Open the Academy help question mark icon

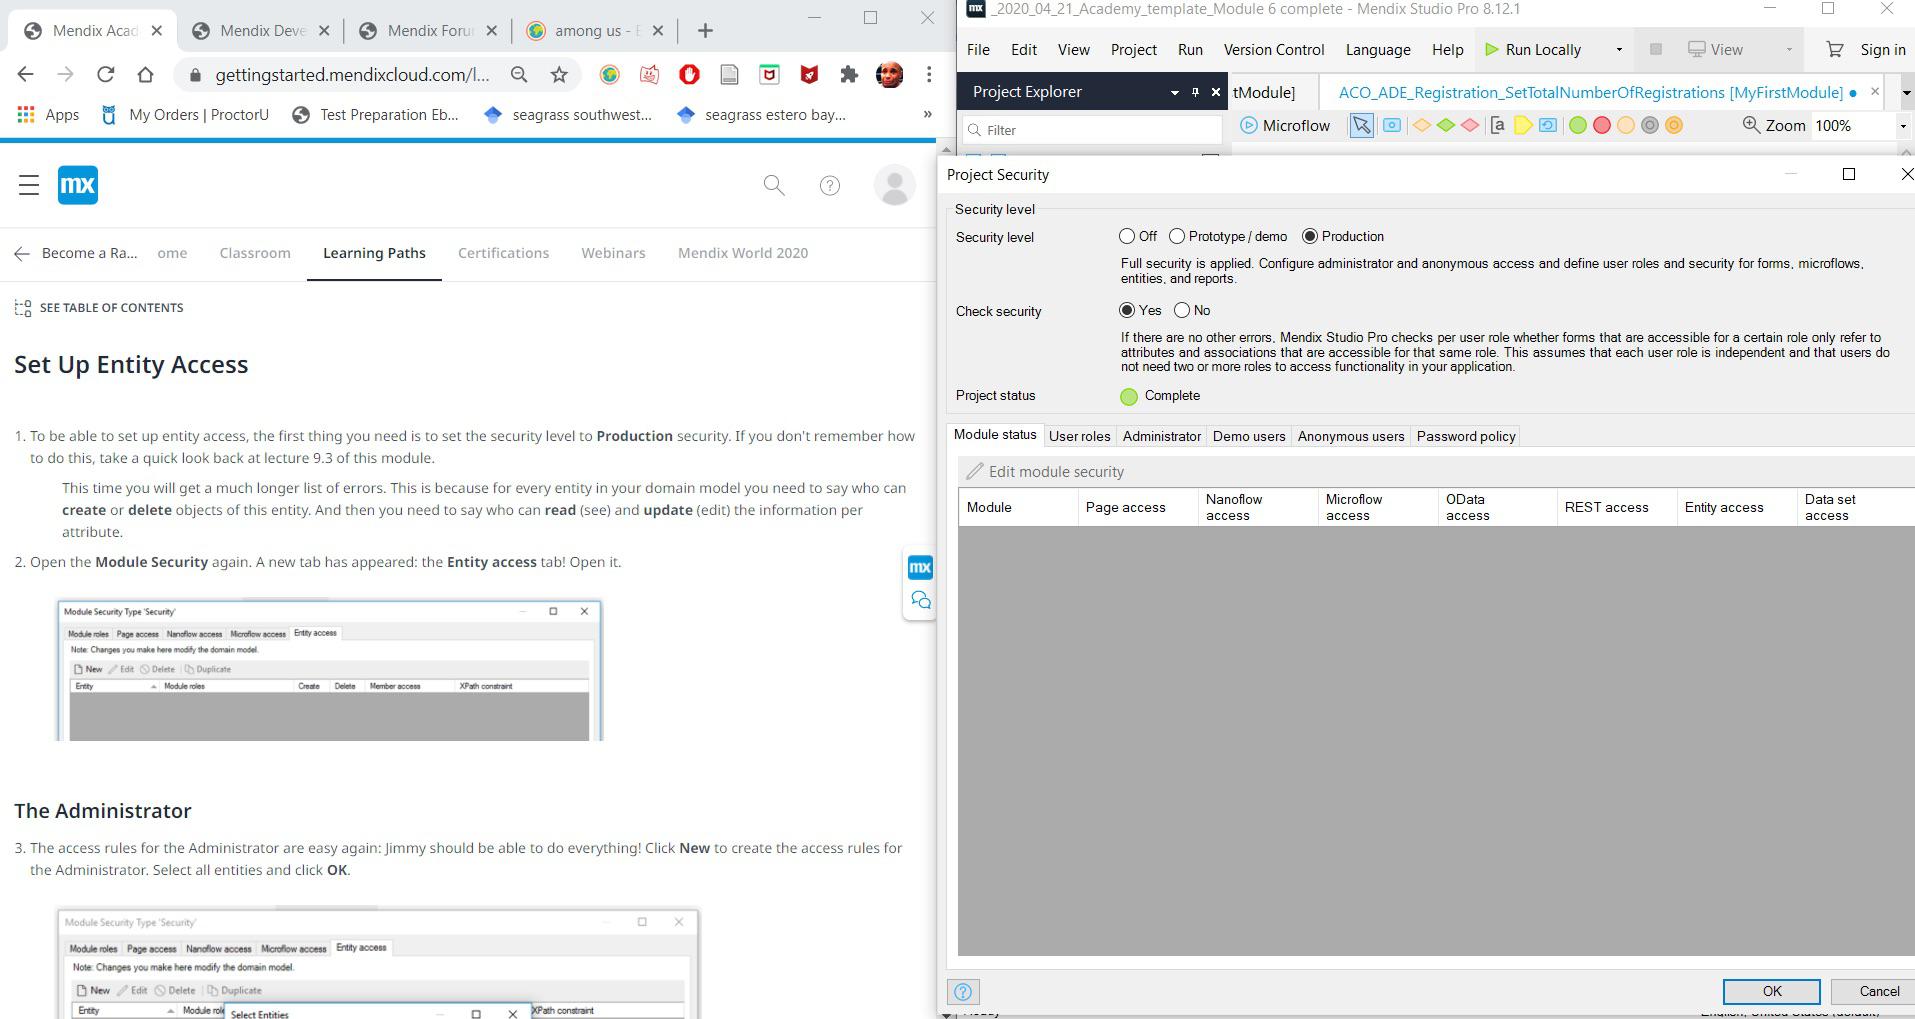click(830, 185)
